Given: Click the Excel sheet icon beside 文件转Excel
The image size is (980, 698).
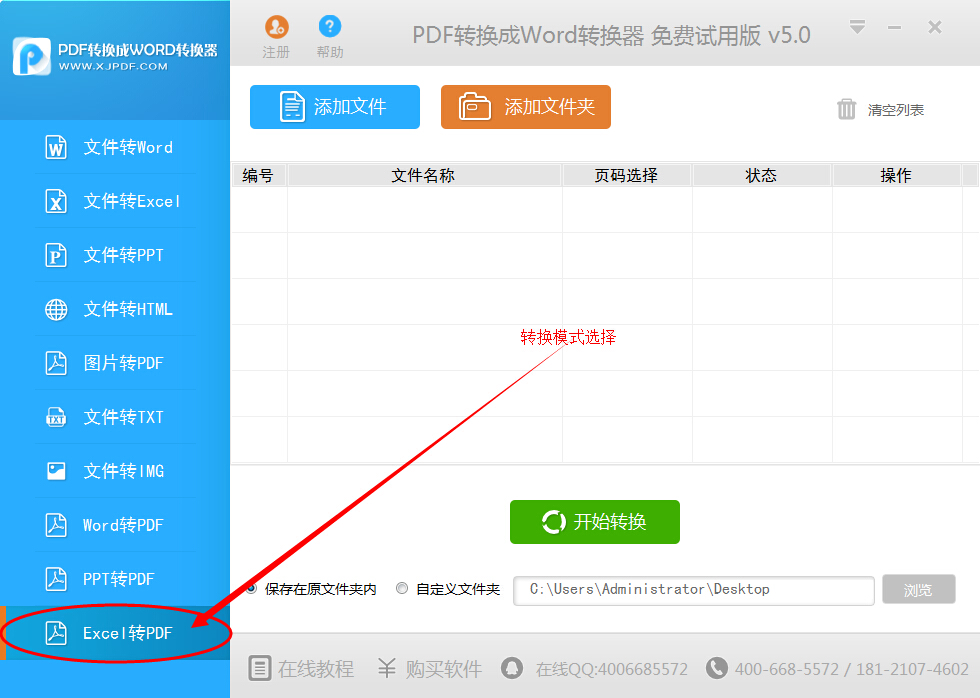Looking at the screenshot, I should (56, 202).
